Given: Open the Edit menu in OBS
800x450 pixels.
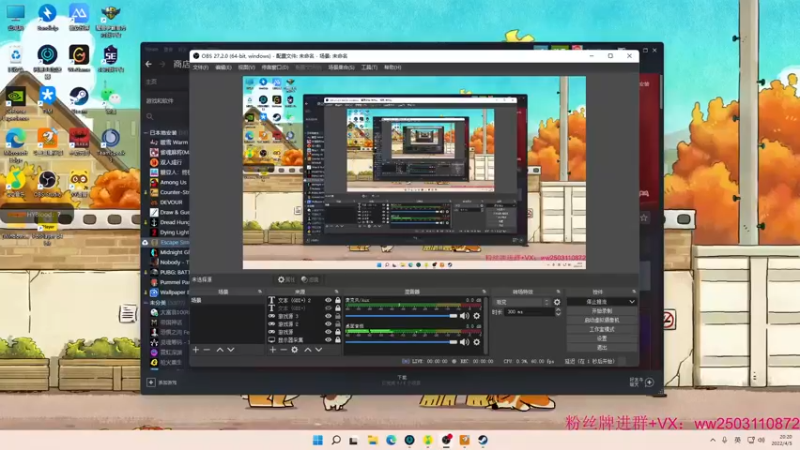Looking at the screenshot, I should (223, 67).
